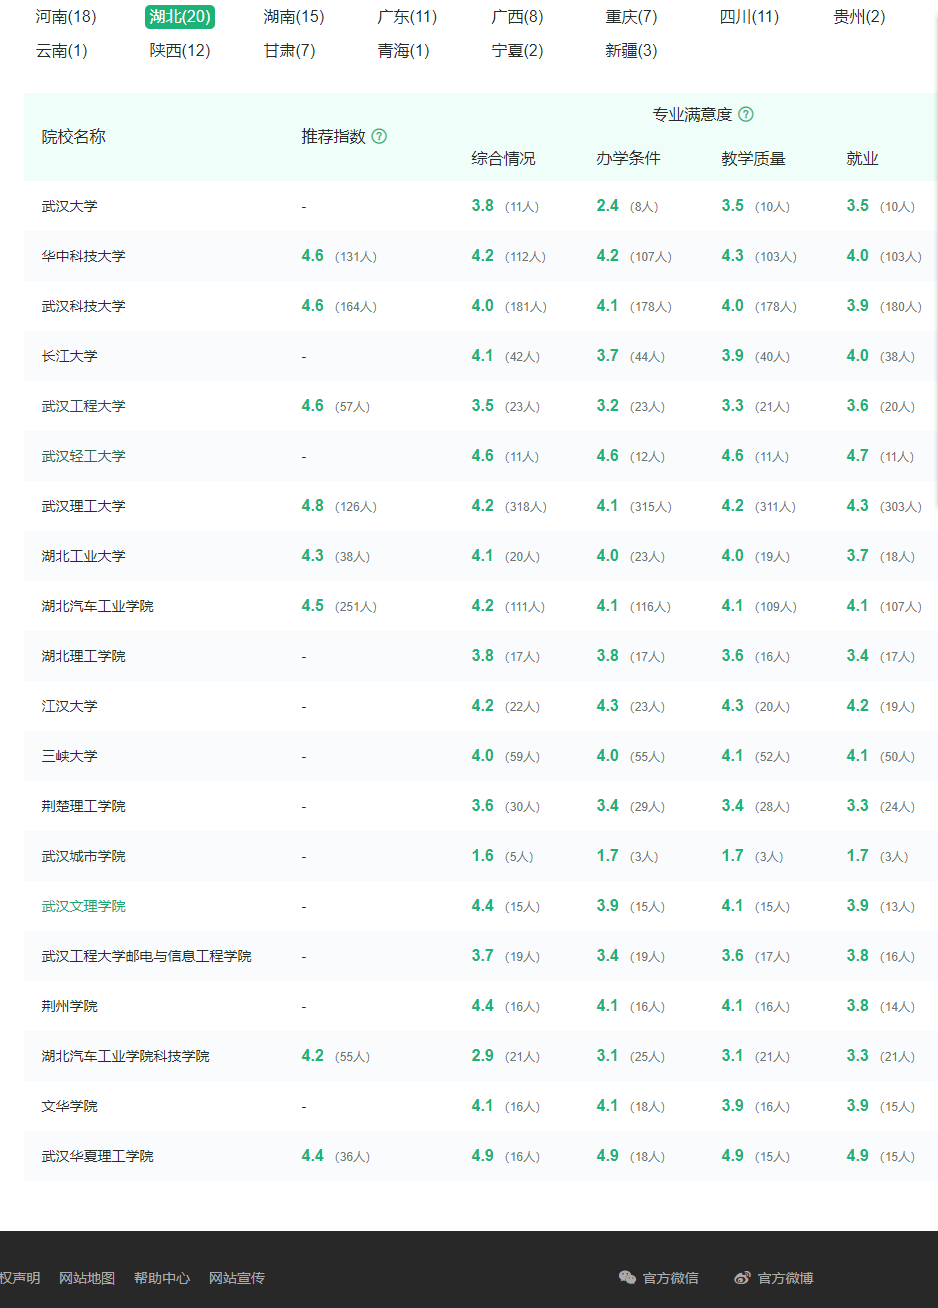Select the 新疆(3) province tab
The height and width of the screenshot is (1308, 938).
coord(632,51)
